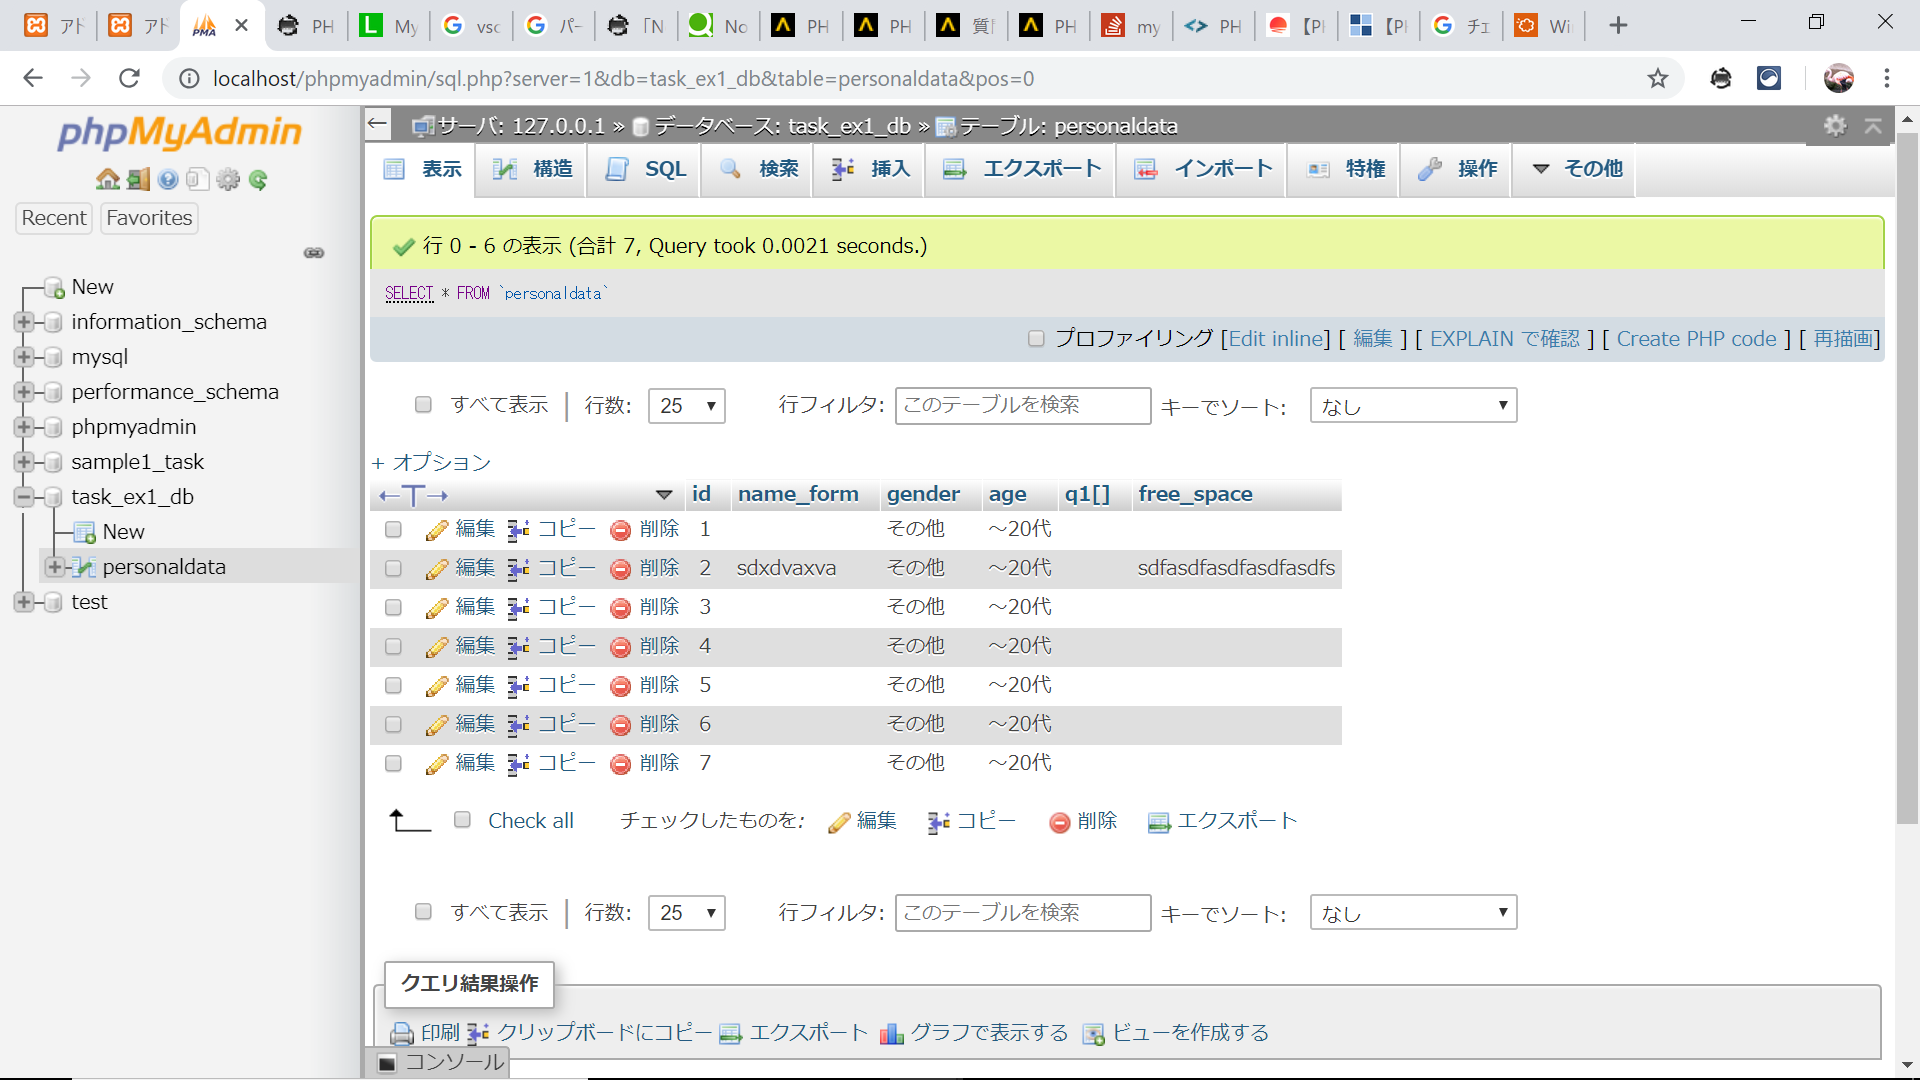Open Chrome three-dot menu
The image size is (1920, 1080).
point(1887,78)
